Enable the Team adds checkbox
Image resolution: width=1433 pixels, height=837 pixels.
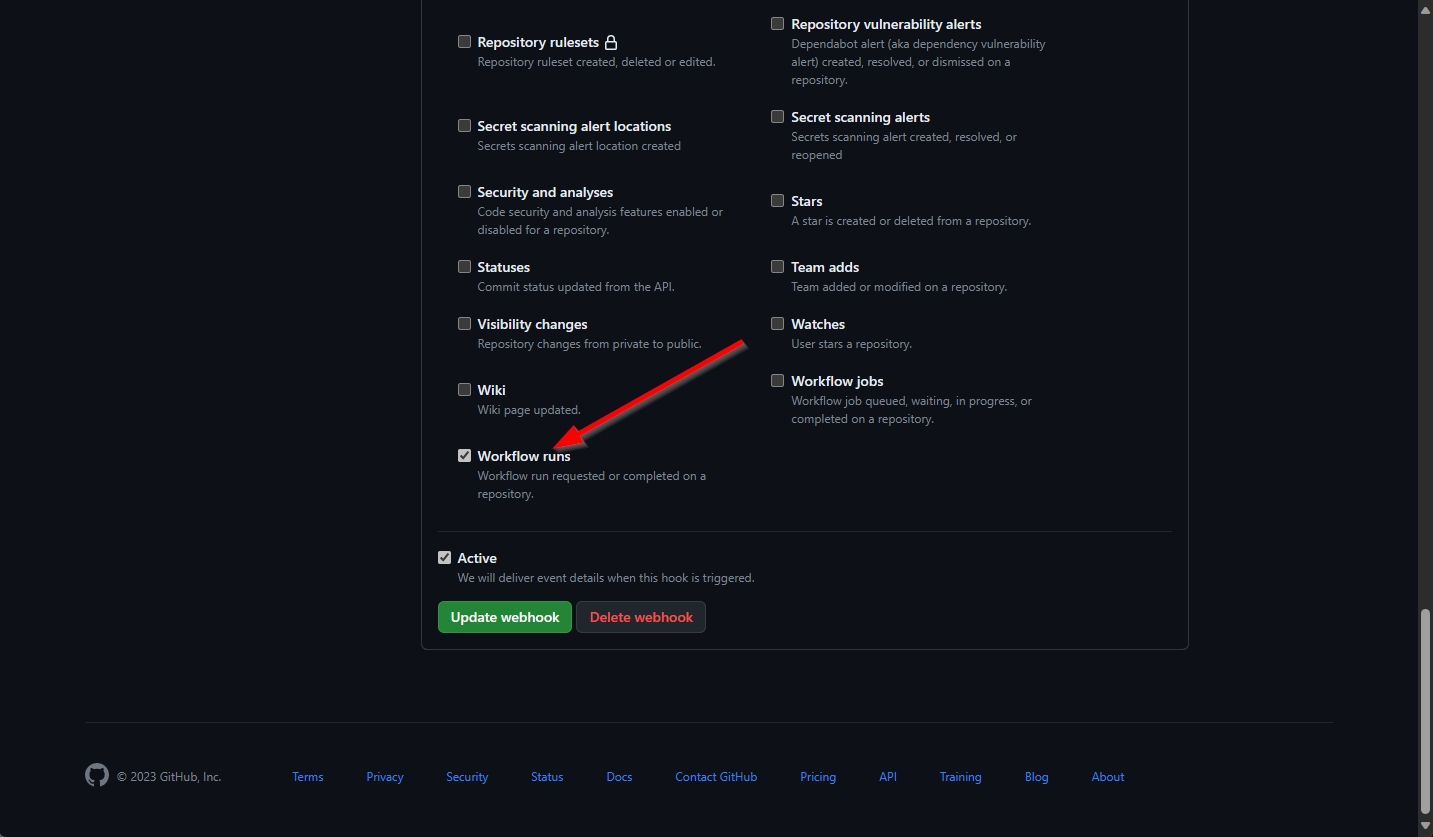(x=777, y=267)
